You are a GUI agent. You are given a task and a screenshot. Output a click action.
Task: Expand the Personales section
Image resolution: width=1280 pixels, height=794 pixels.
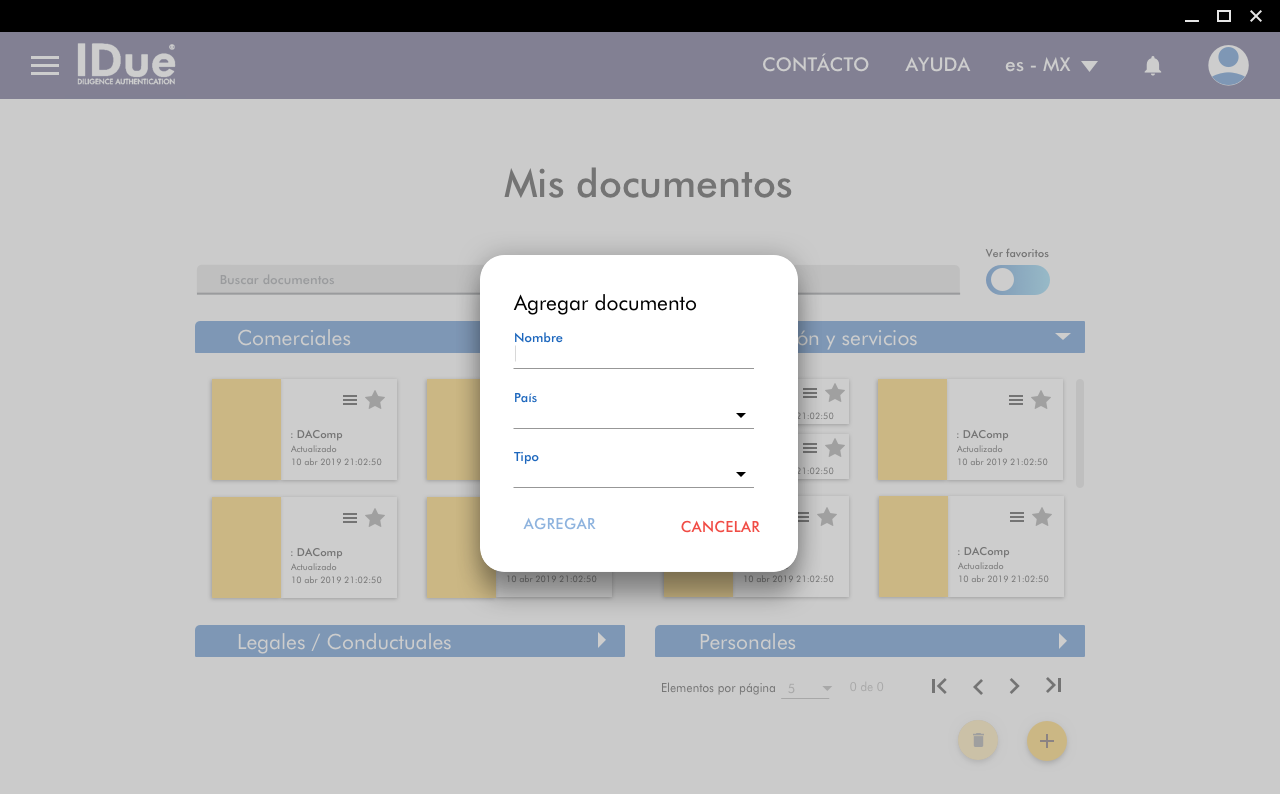(1063, 641)
